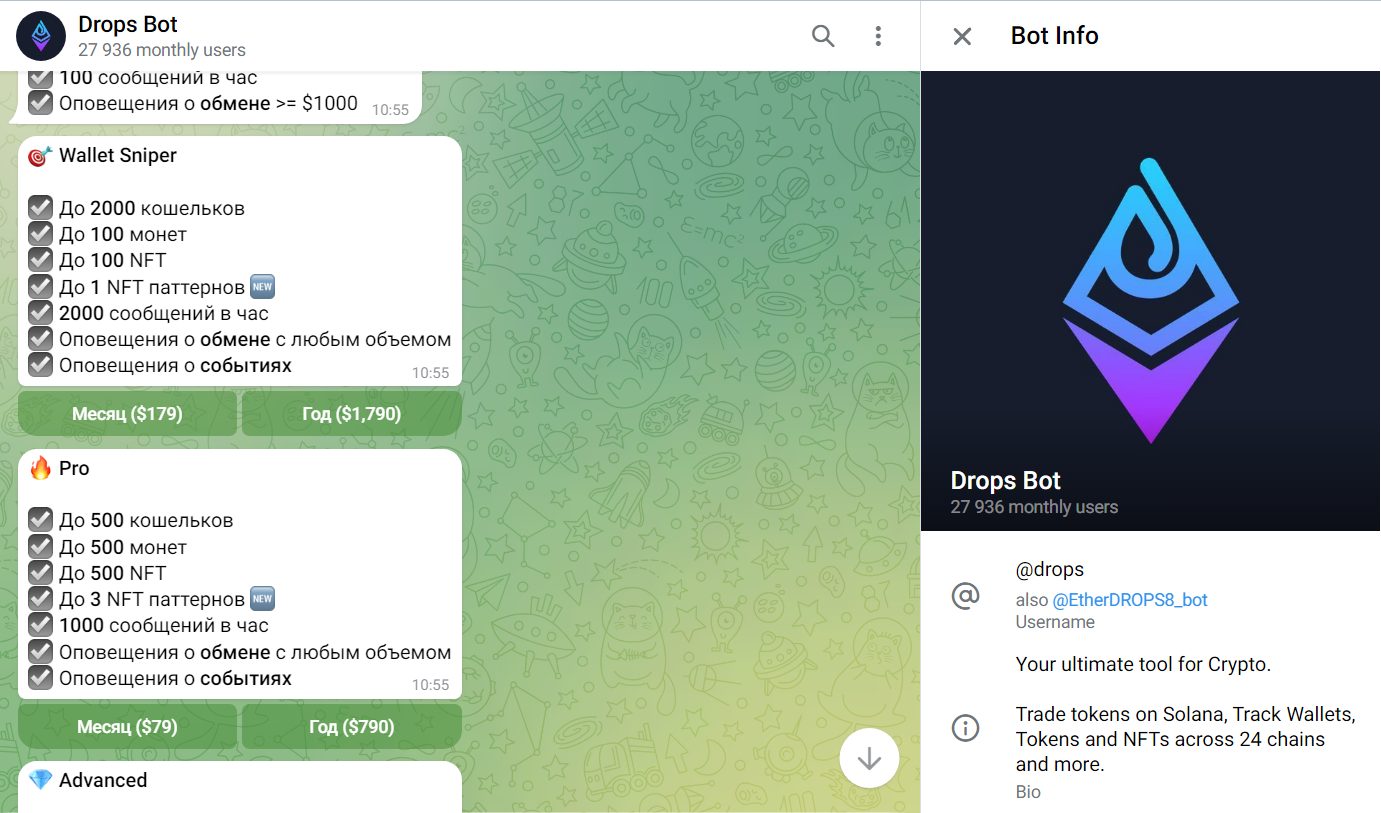
Task: Buy Pro yearly plan for $790
Action: 352,726
